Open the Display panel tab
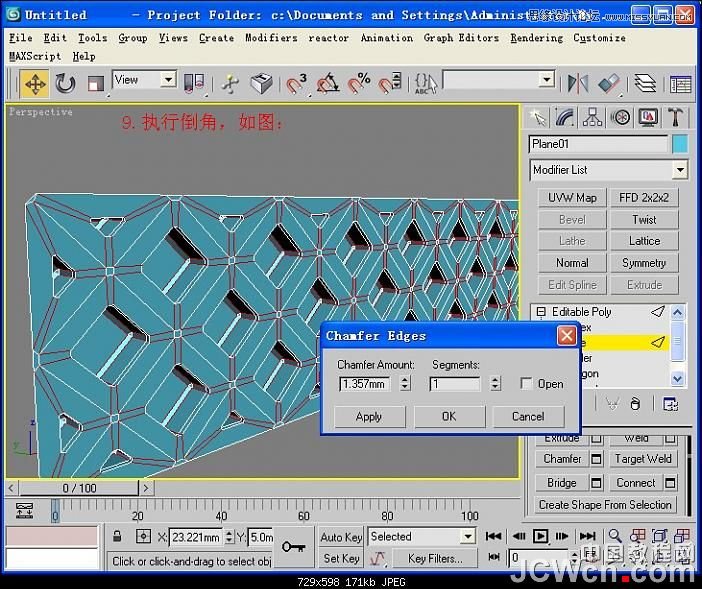Image resolution: width=702 pixels, height=589 pixels. pos(648,118)
